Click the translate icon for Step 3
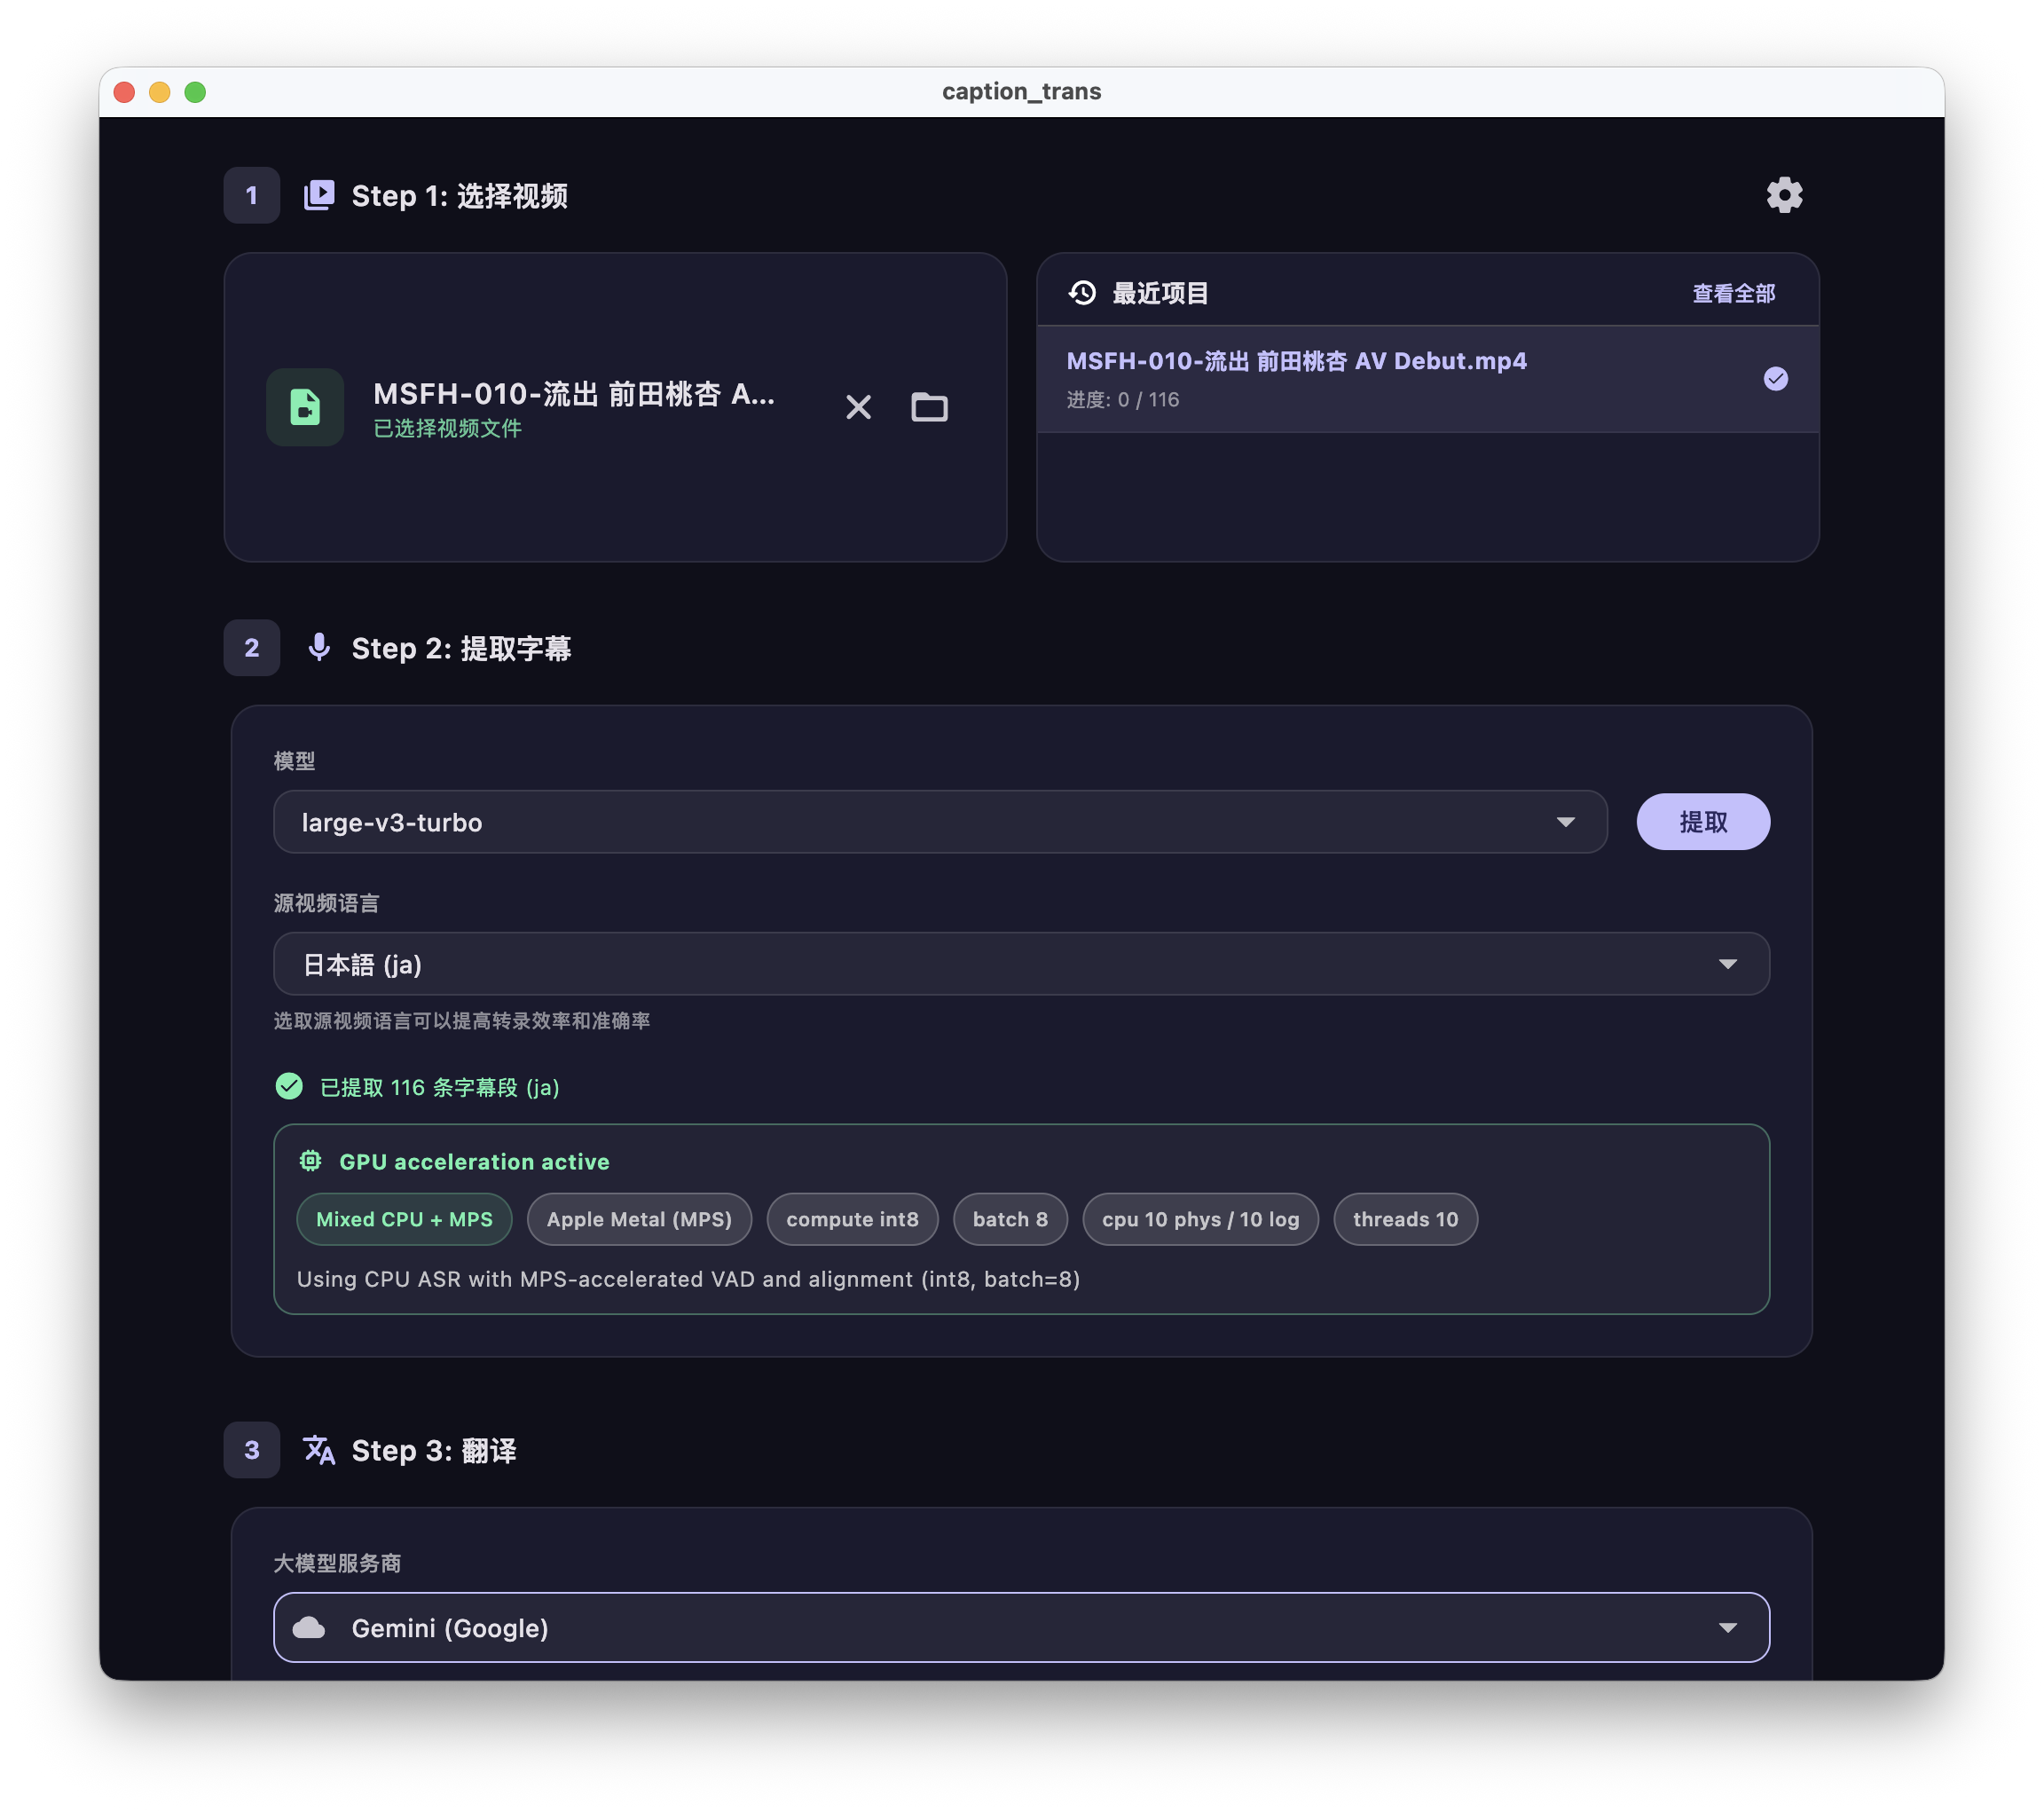This screenshot has width=2044, height=1812. (319, 1449)
